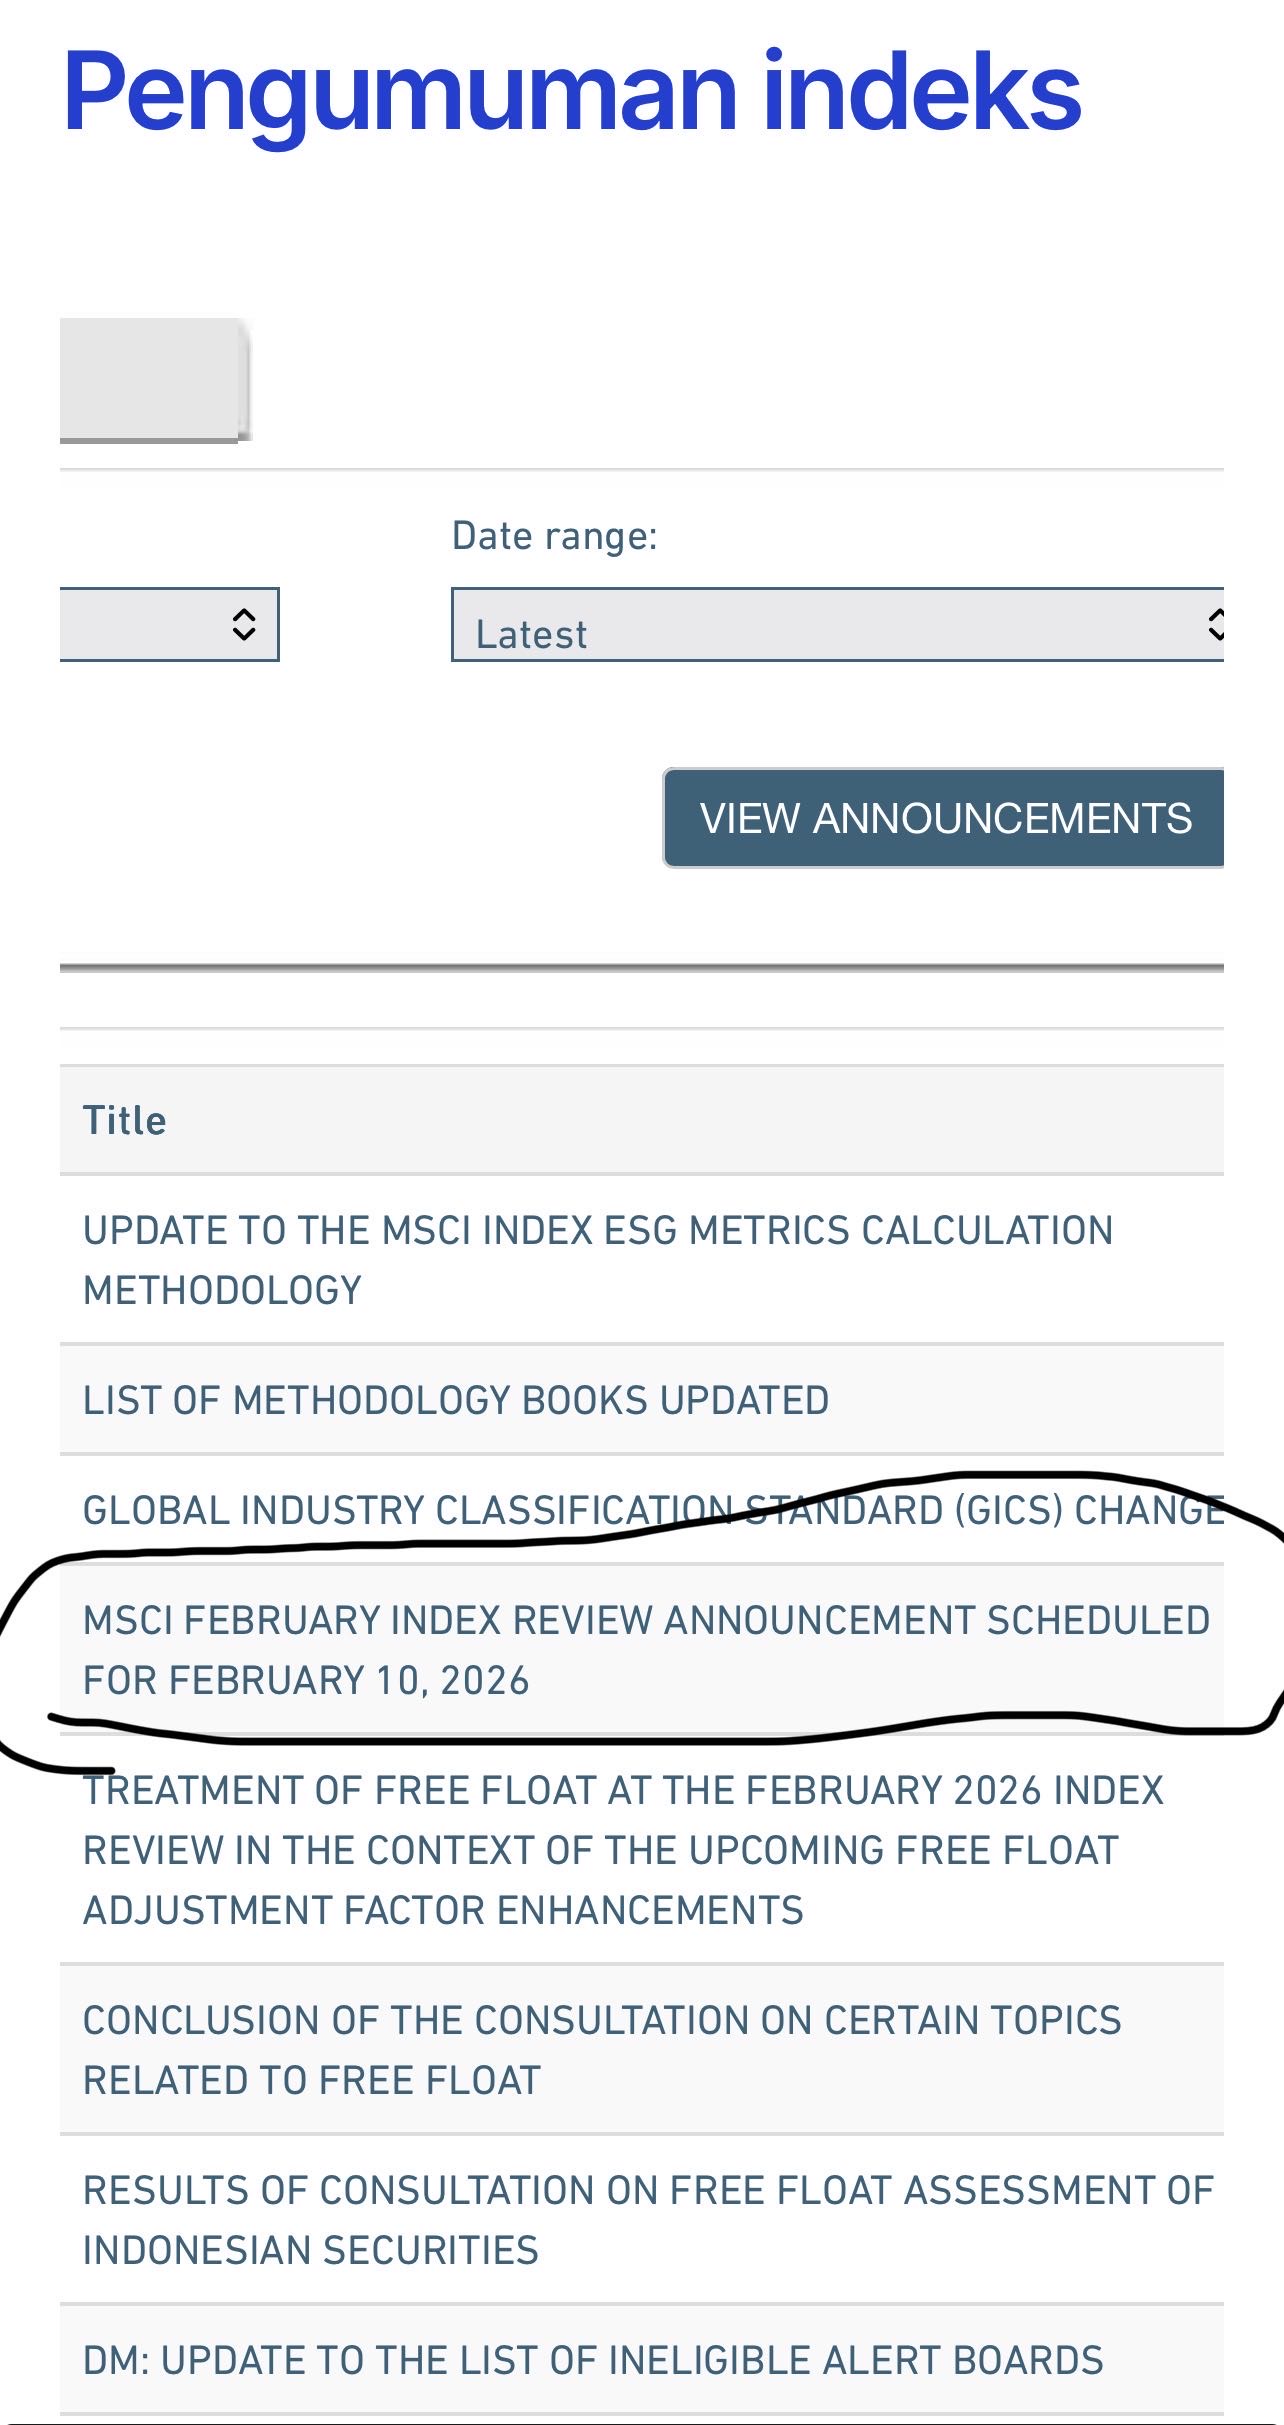1284x2425 pixels.
Task: Click the Pengumuman indeks page heading
Action: click(x=572, y=92)
